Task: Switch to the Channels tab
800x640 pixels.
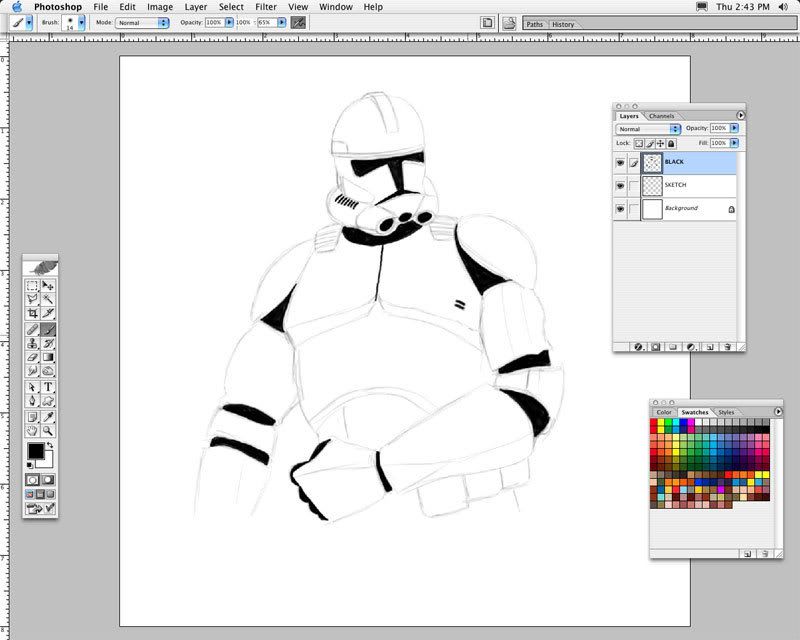Action: tap(661, 116)
